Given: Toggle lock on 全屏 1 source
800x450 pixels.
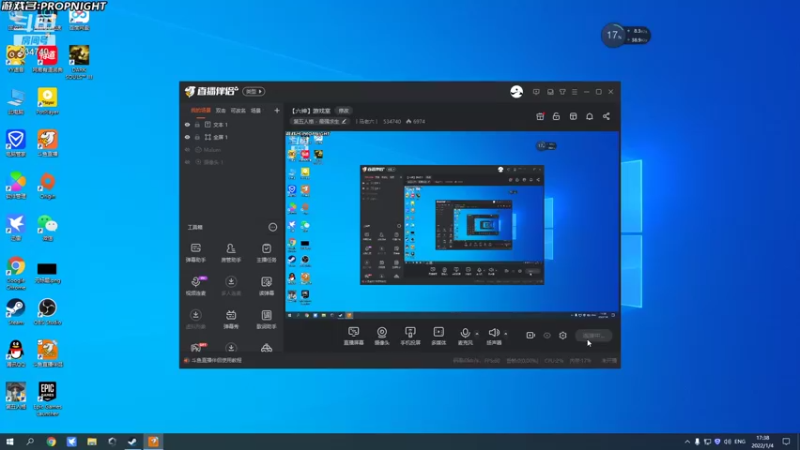Looking at the screenshot, I should pyautogui.click(x=197, y=137).
